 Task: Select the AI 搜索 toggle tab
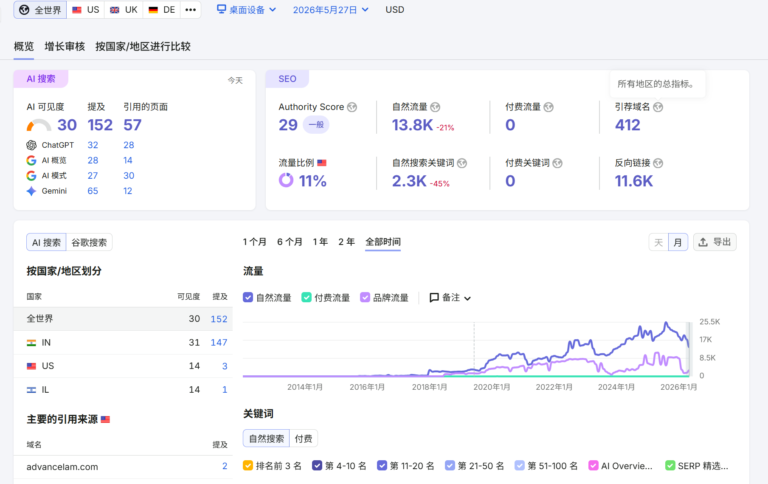(46, 242)
